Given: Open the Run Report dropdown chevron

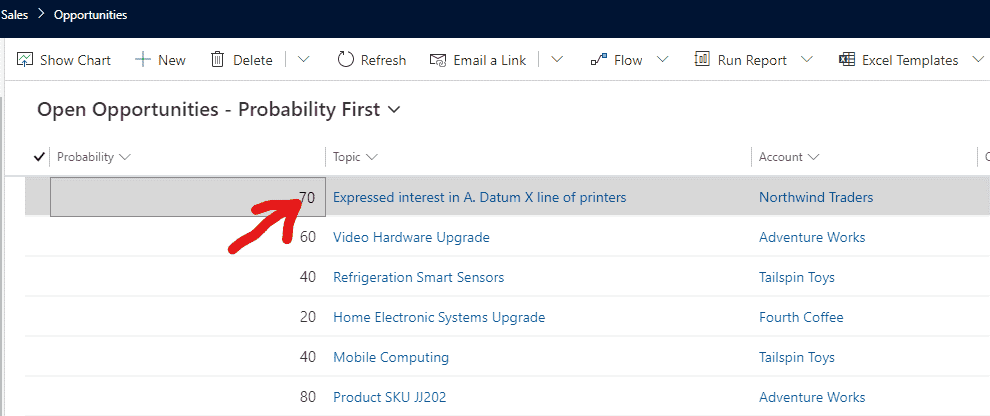Looking at the screenshot, I should 806,60.
